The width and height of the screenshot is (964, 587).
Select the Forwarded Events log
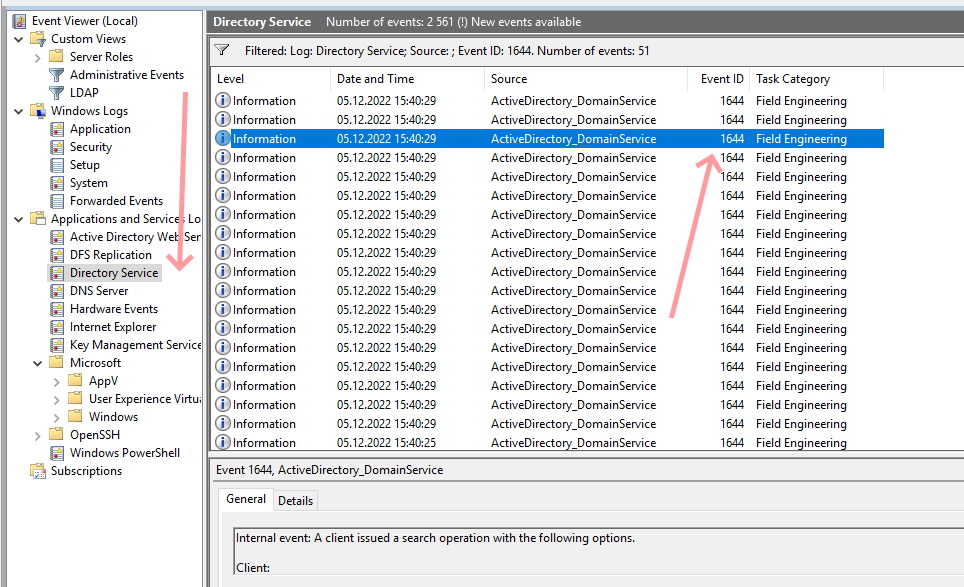116,201
